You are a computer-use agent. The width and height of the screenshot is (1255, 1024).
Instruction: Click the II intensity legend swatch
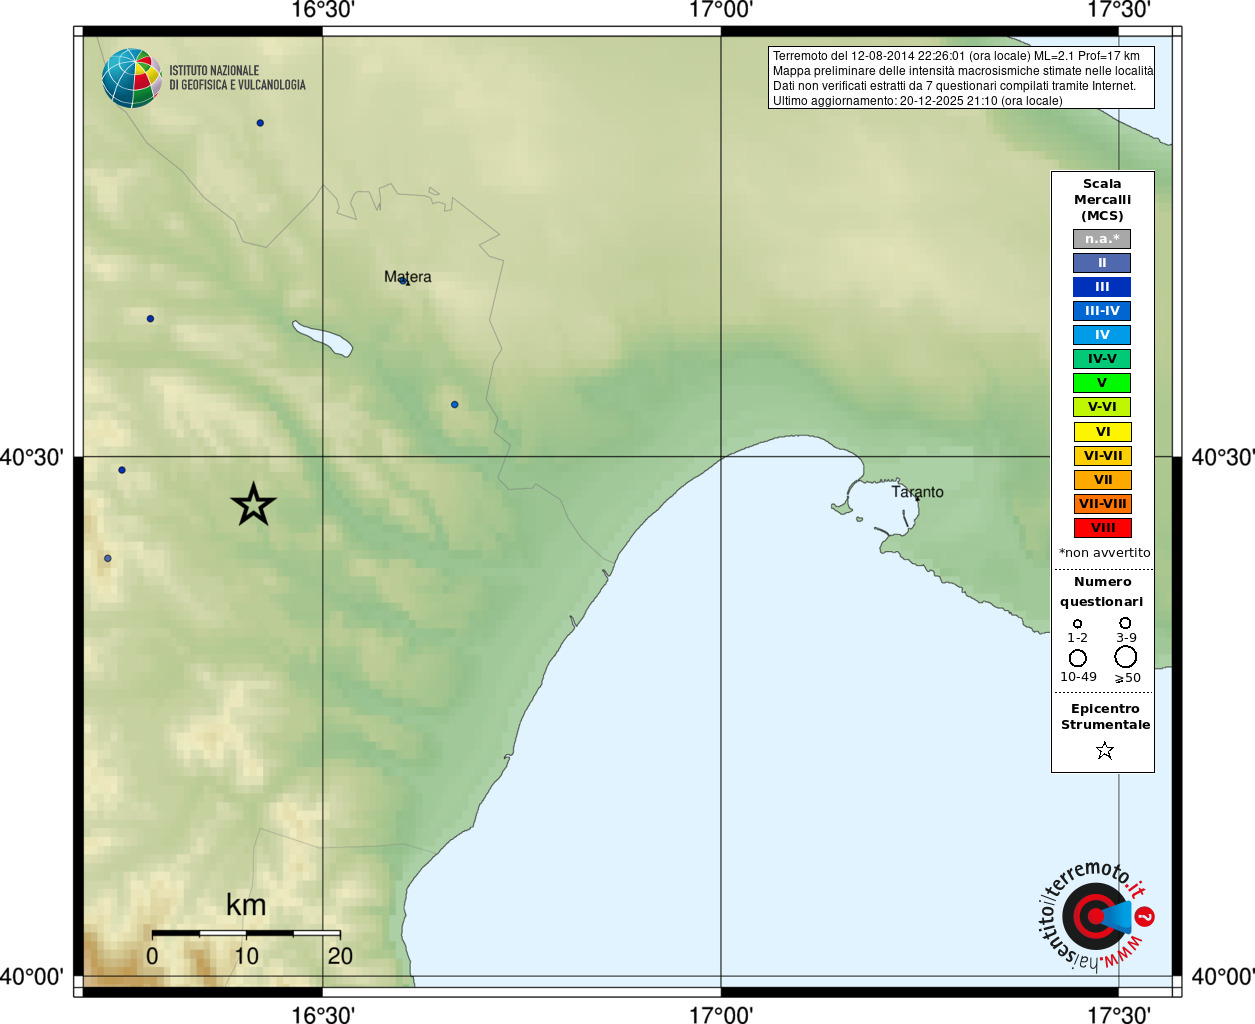[1102, 263]
